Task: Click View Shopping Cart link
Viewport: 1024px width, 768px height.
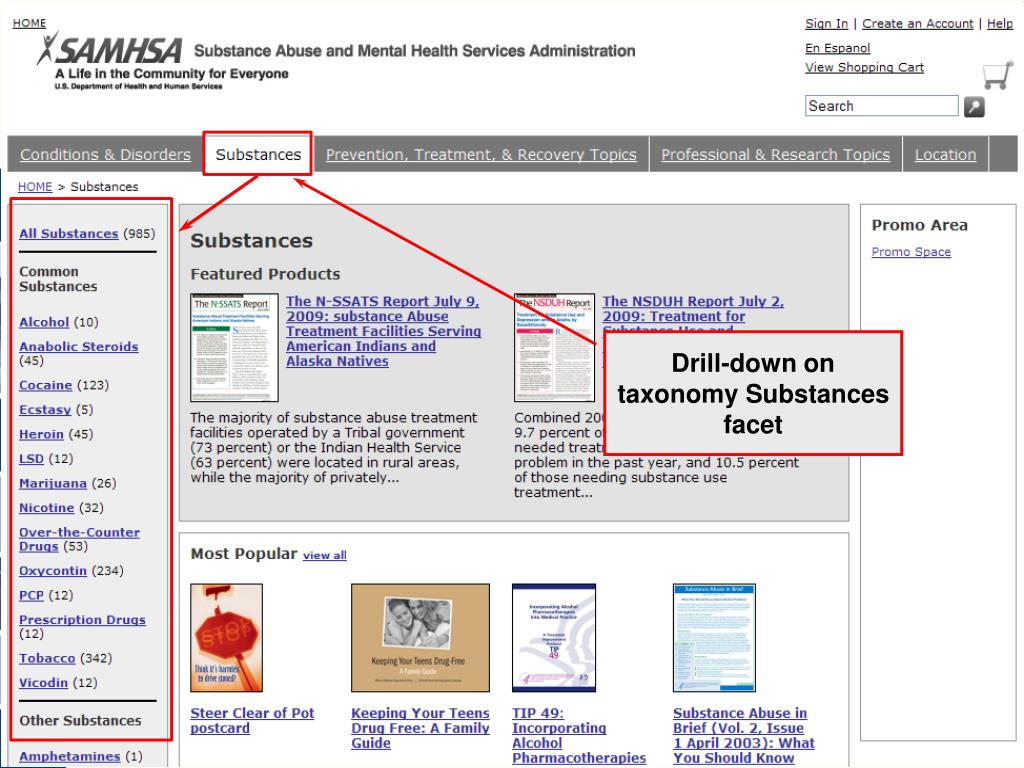Action: pyautogui.click(x=864, y=67)
